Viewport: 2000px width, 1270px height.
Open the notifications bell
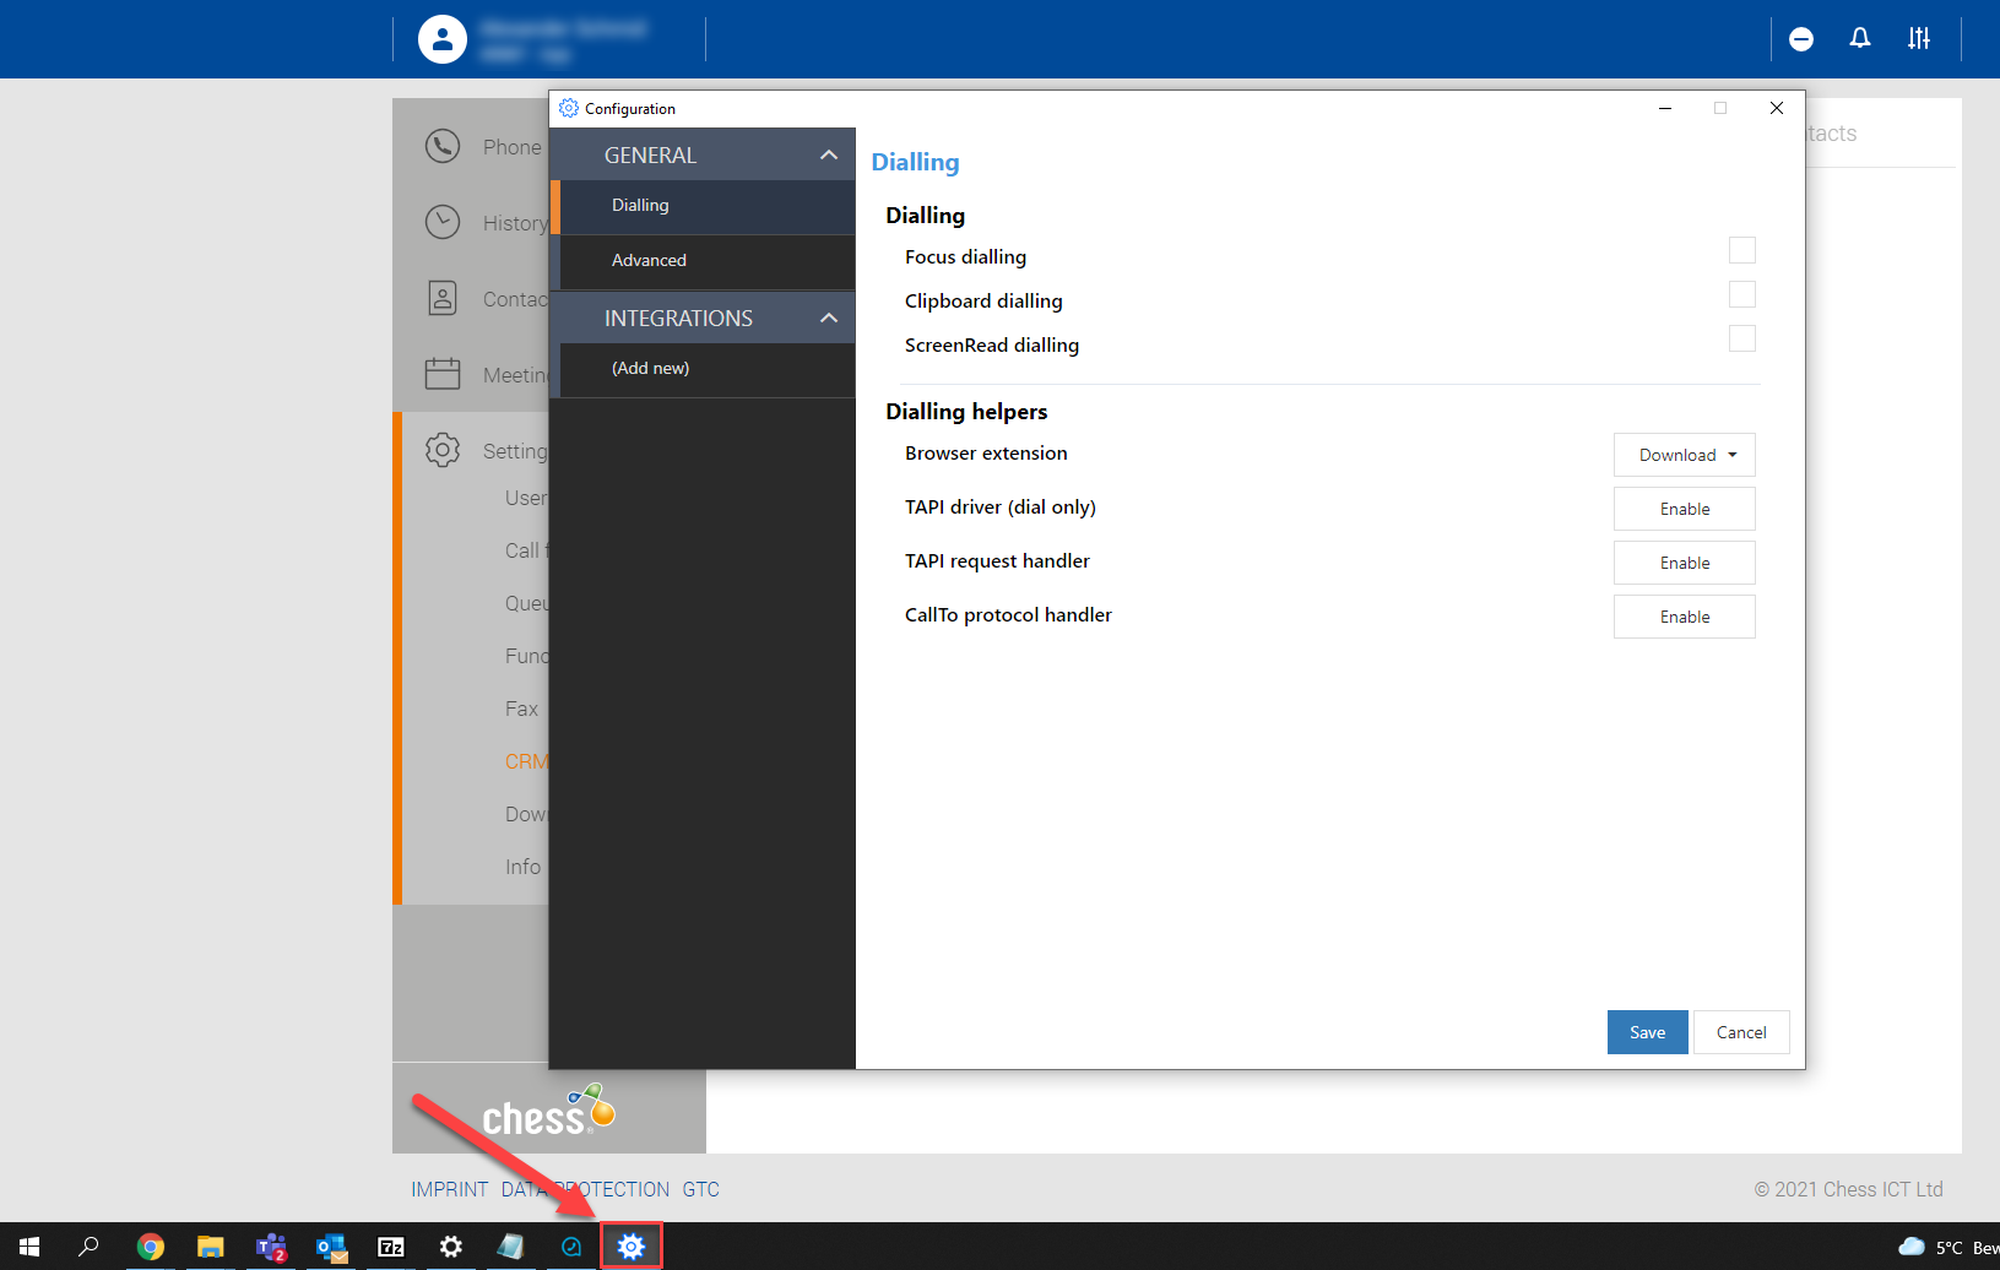[x=1859, y=39]
